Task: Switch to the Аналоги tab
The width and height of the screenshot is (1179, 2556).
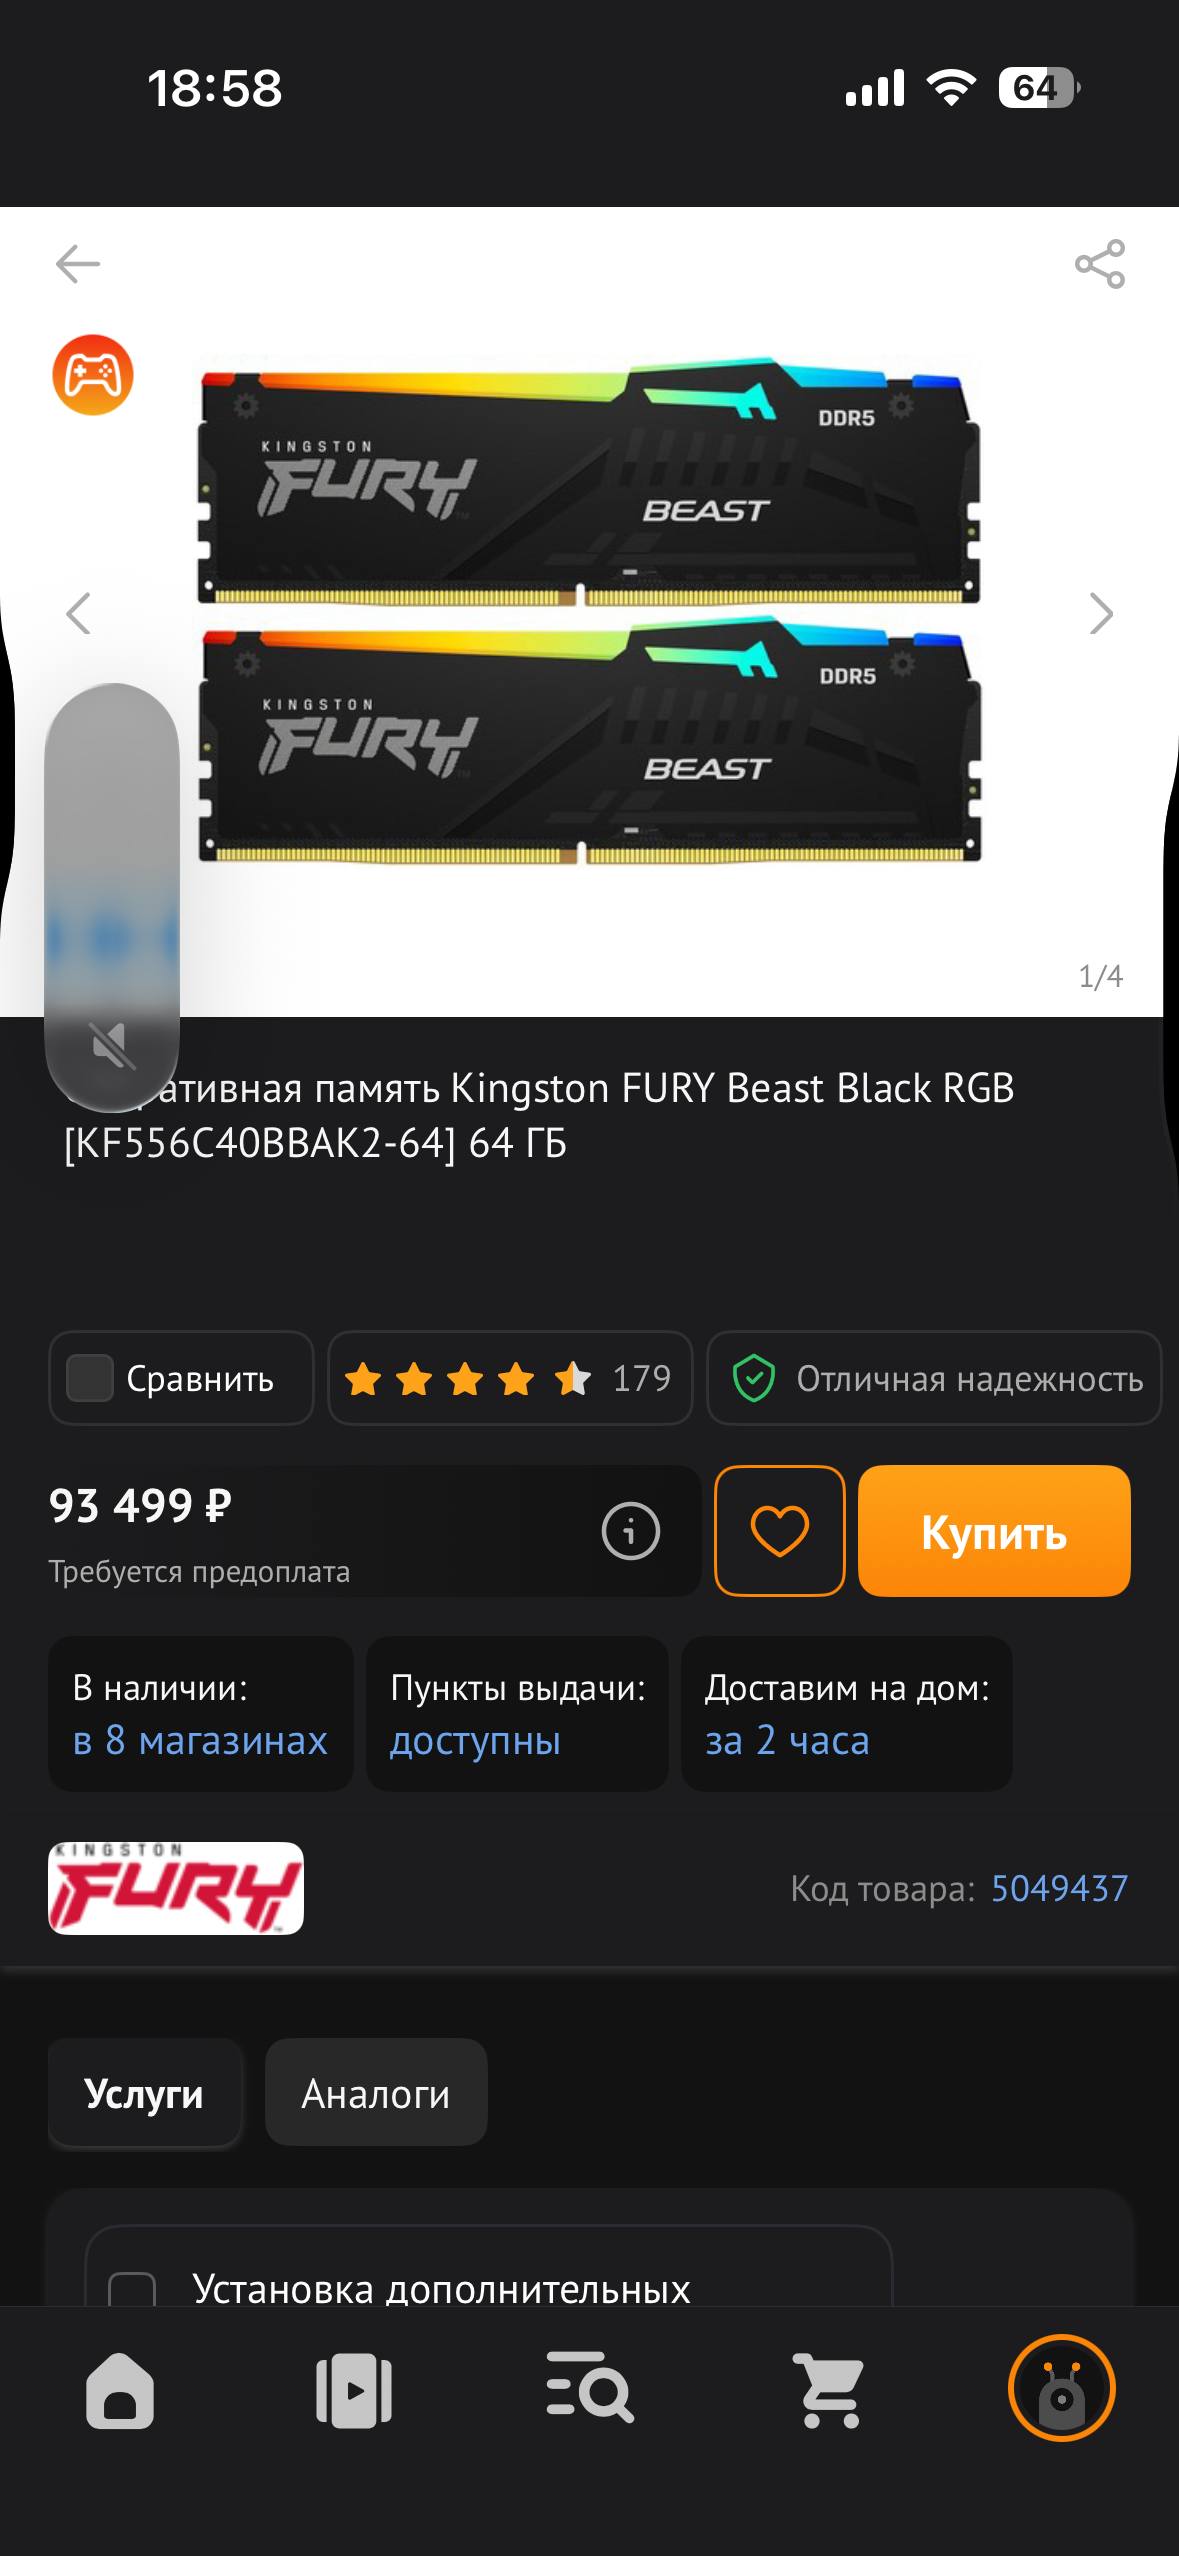Action: coord(376,2092)
